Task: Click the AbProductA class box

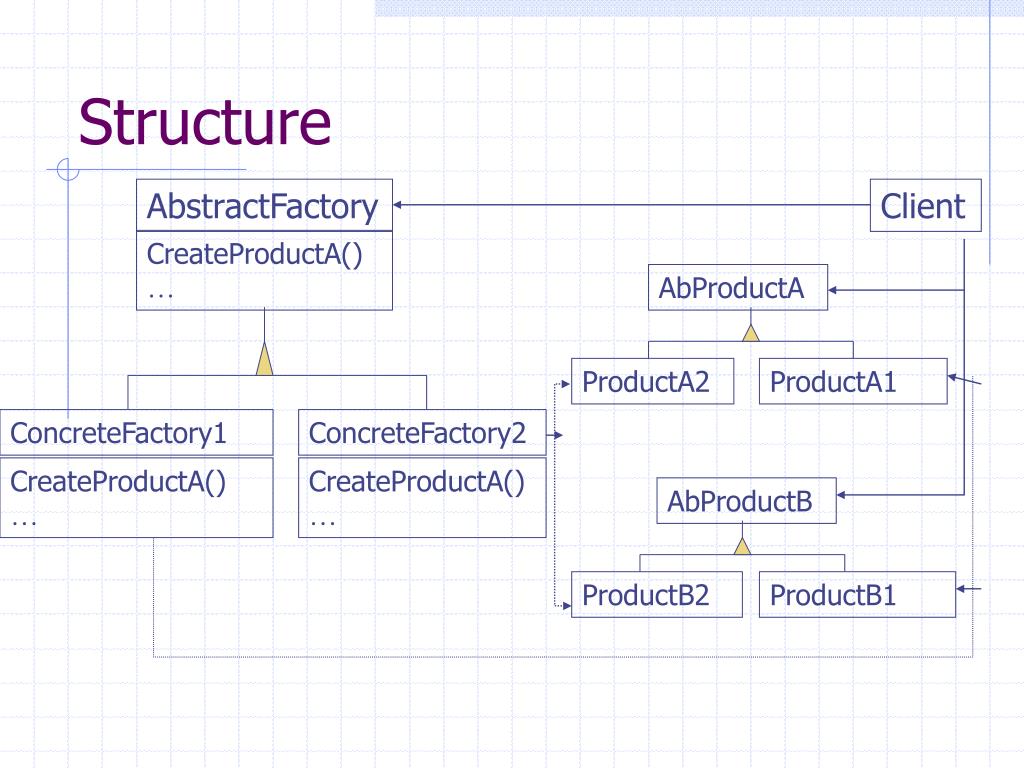Action: 738,288
